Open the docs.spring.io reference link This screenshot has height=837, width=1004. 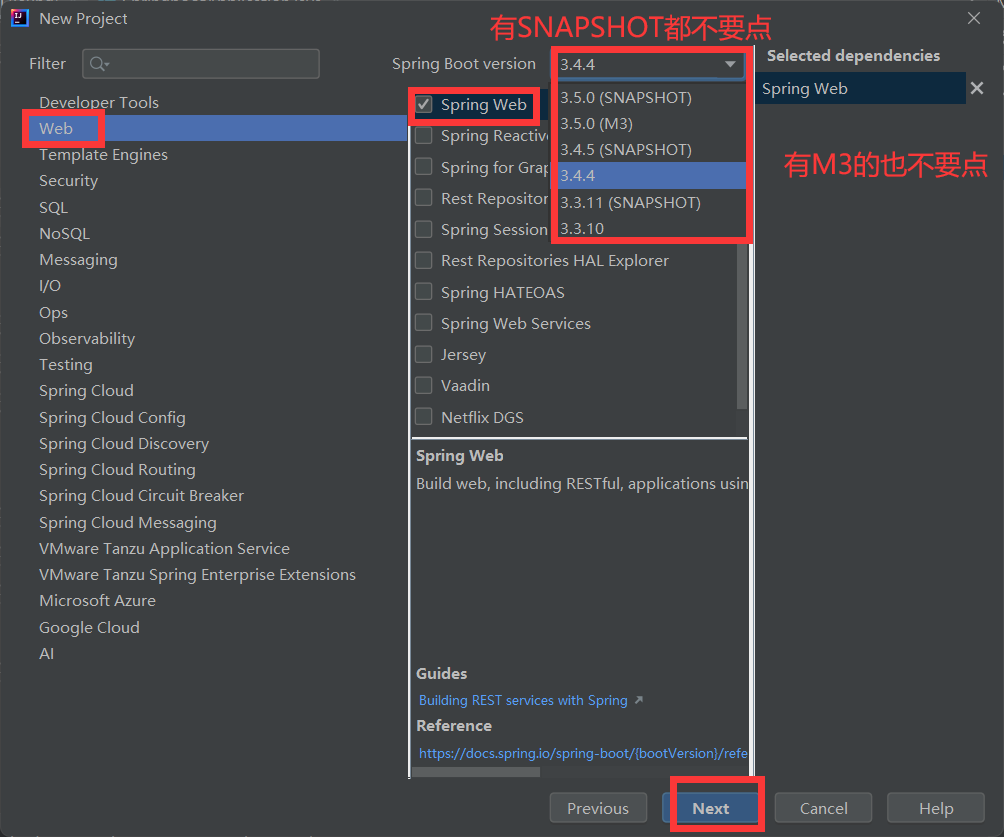583,753
